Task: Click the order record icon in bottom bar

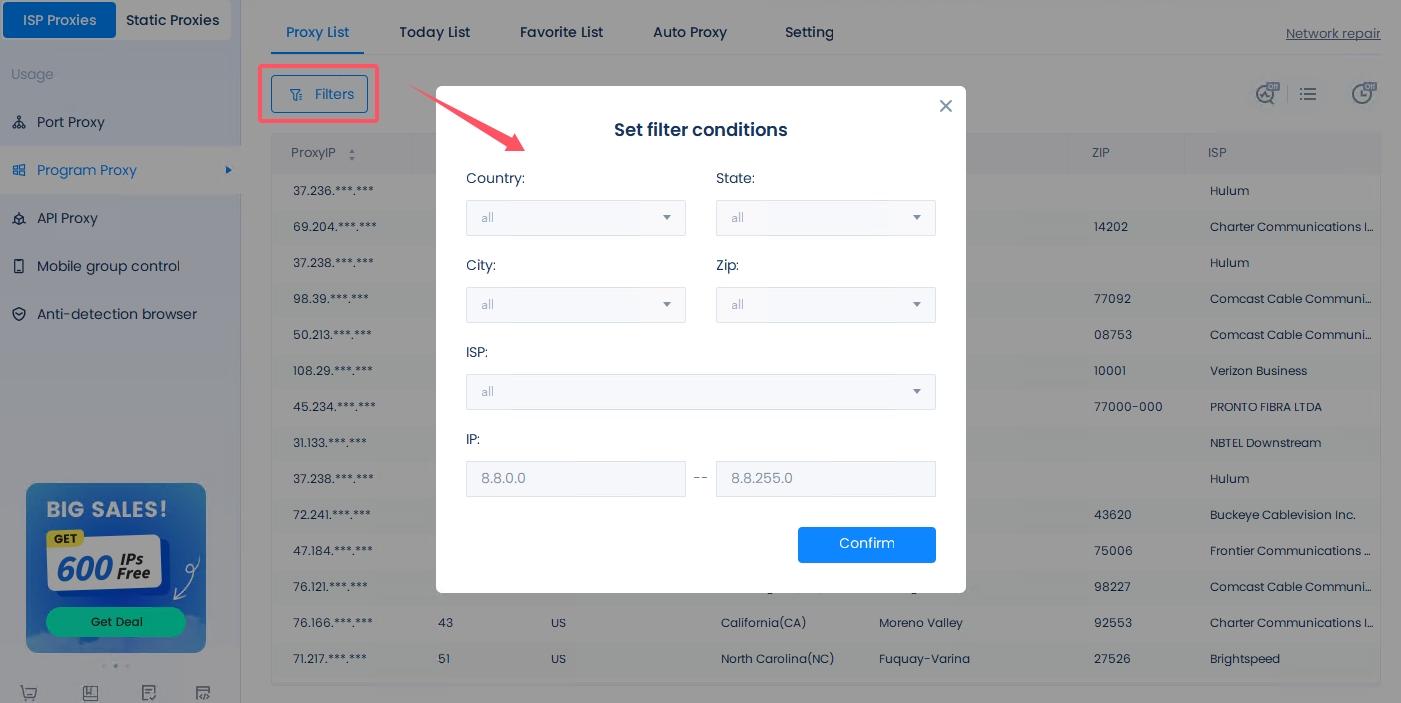Action: click(x=149, y=693)
